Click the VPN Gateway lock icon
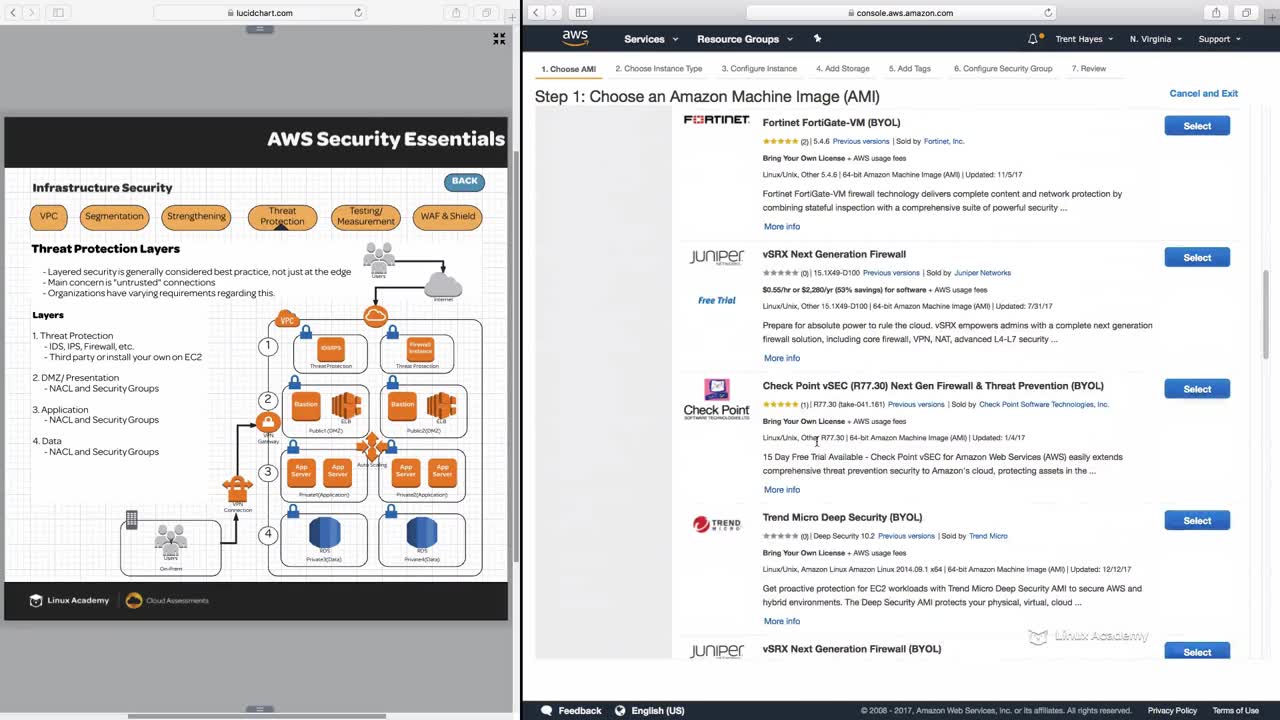 267,423
